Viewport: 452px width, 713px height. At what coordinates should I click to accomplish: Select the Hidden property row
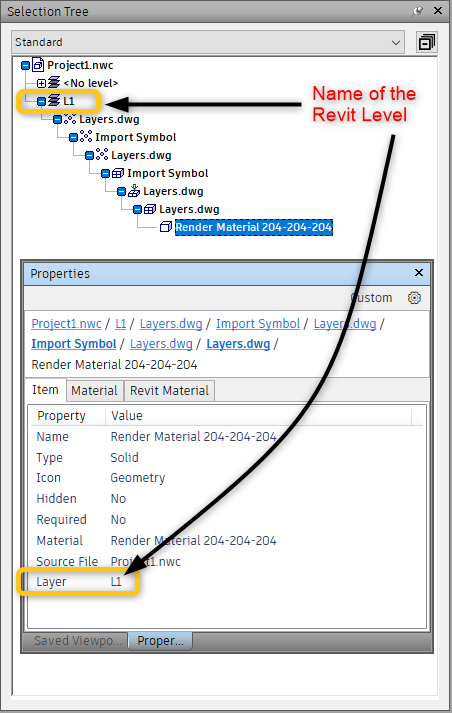(x=226, y=499)
